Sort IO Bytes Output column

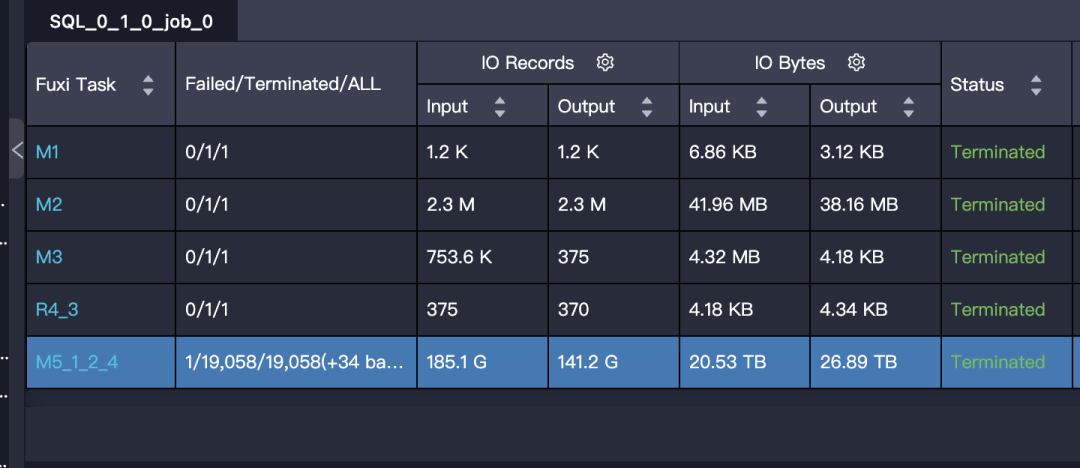(908, 106)
